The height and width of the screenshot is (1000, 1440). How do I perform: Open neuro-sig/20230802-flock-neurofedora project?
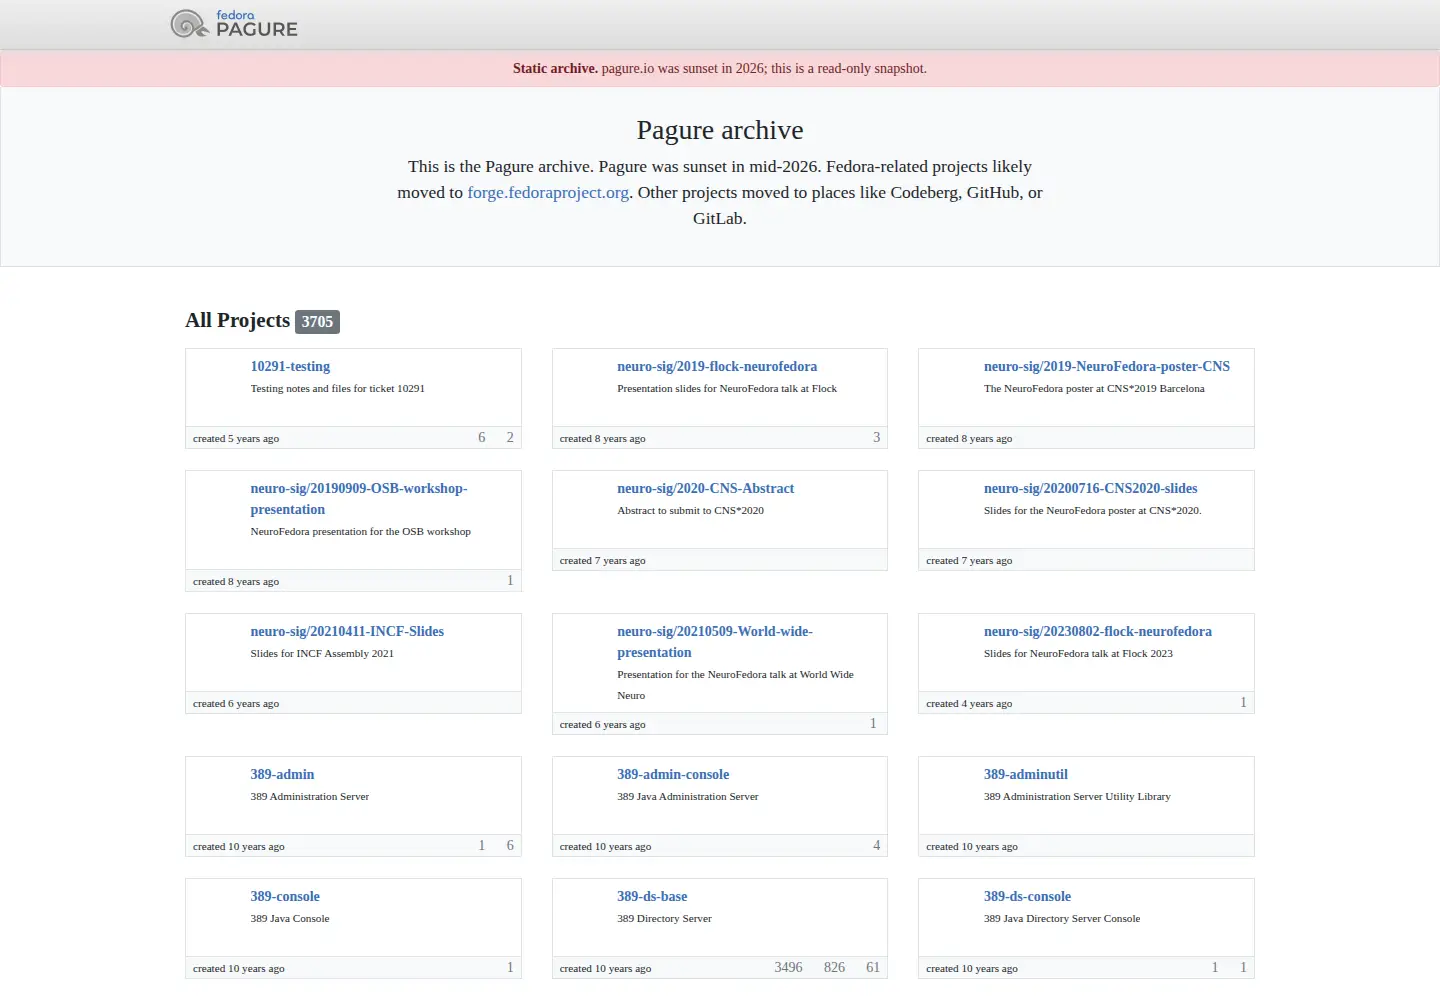click(x=1098, y=632)
